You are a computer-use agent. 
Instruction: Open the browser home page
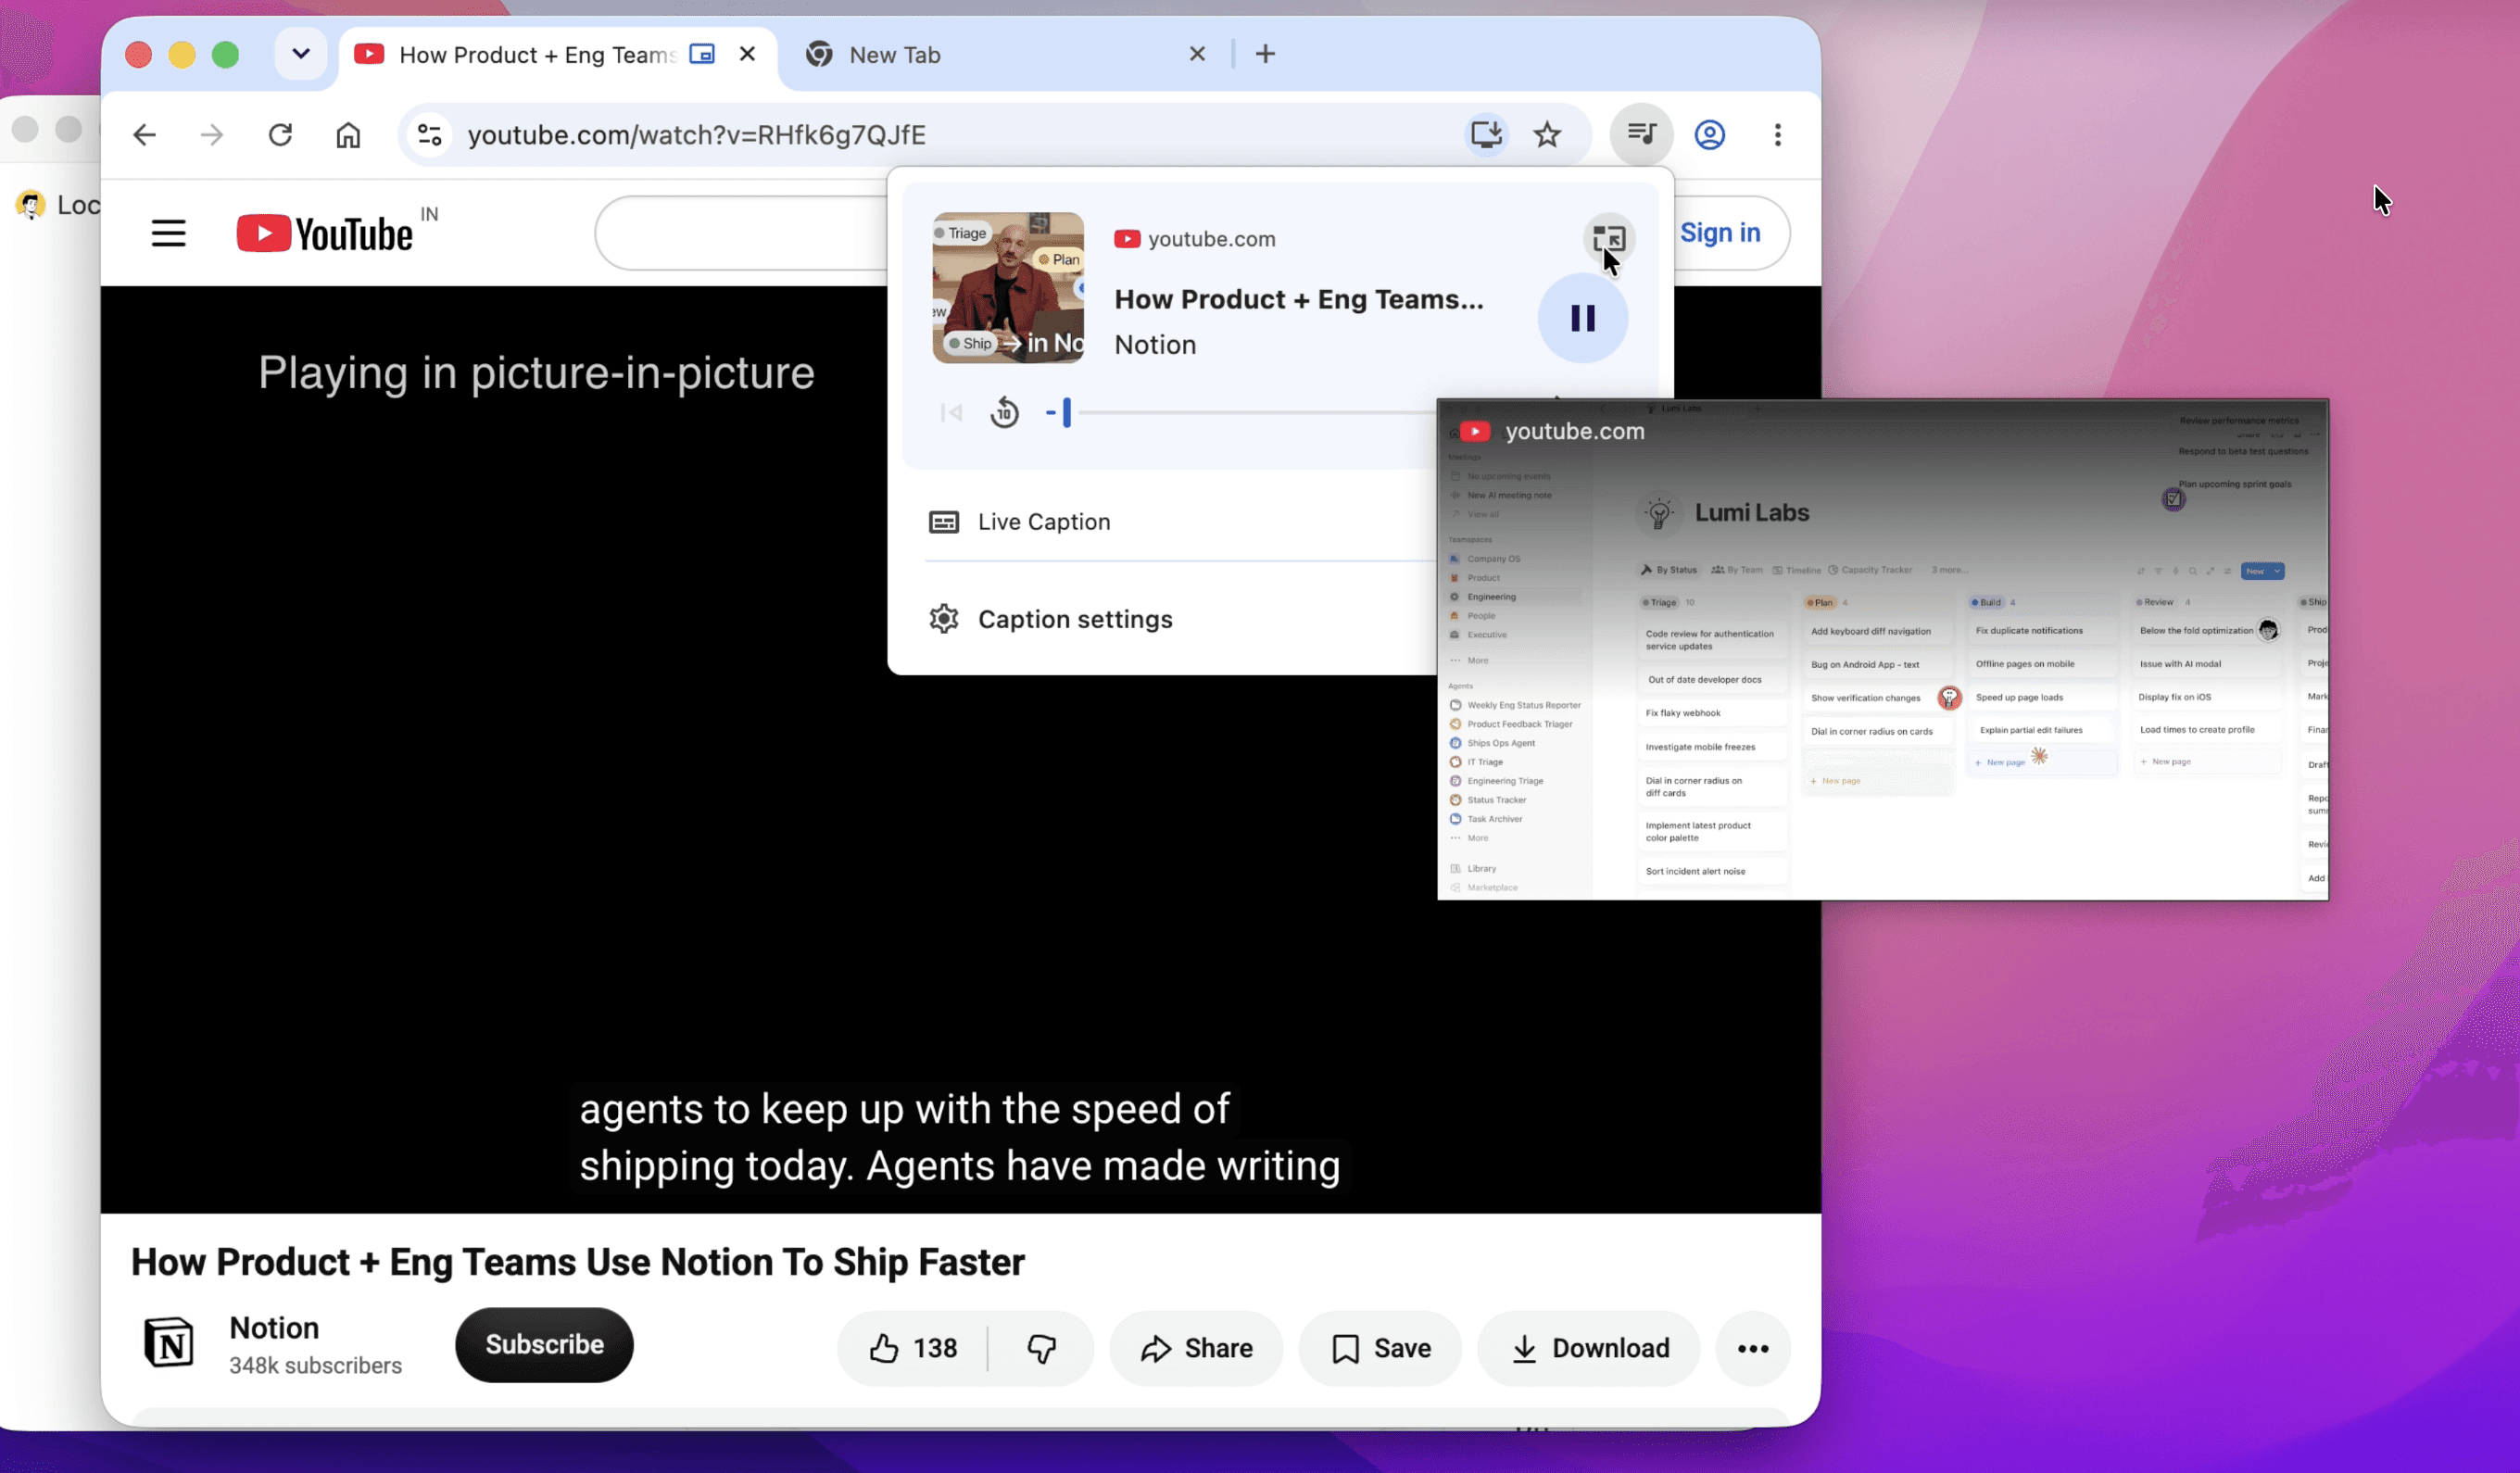click(x=348, y=134)
